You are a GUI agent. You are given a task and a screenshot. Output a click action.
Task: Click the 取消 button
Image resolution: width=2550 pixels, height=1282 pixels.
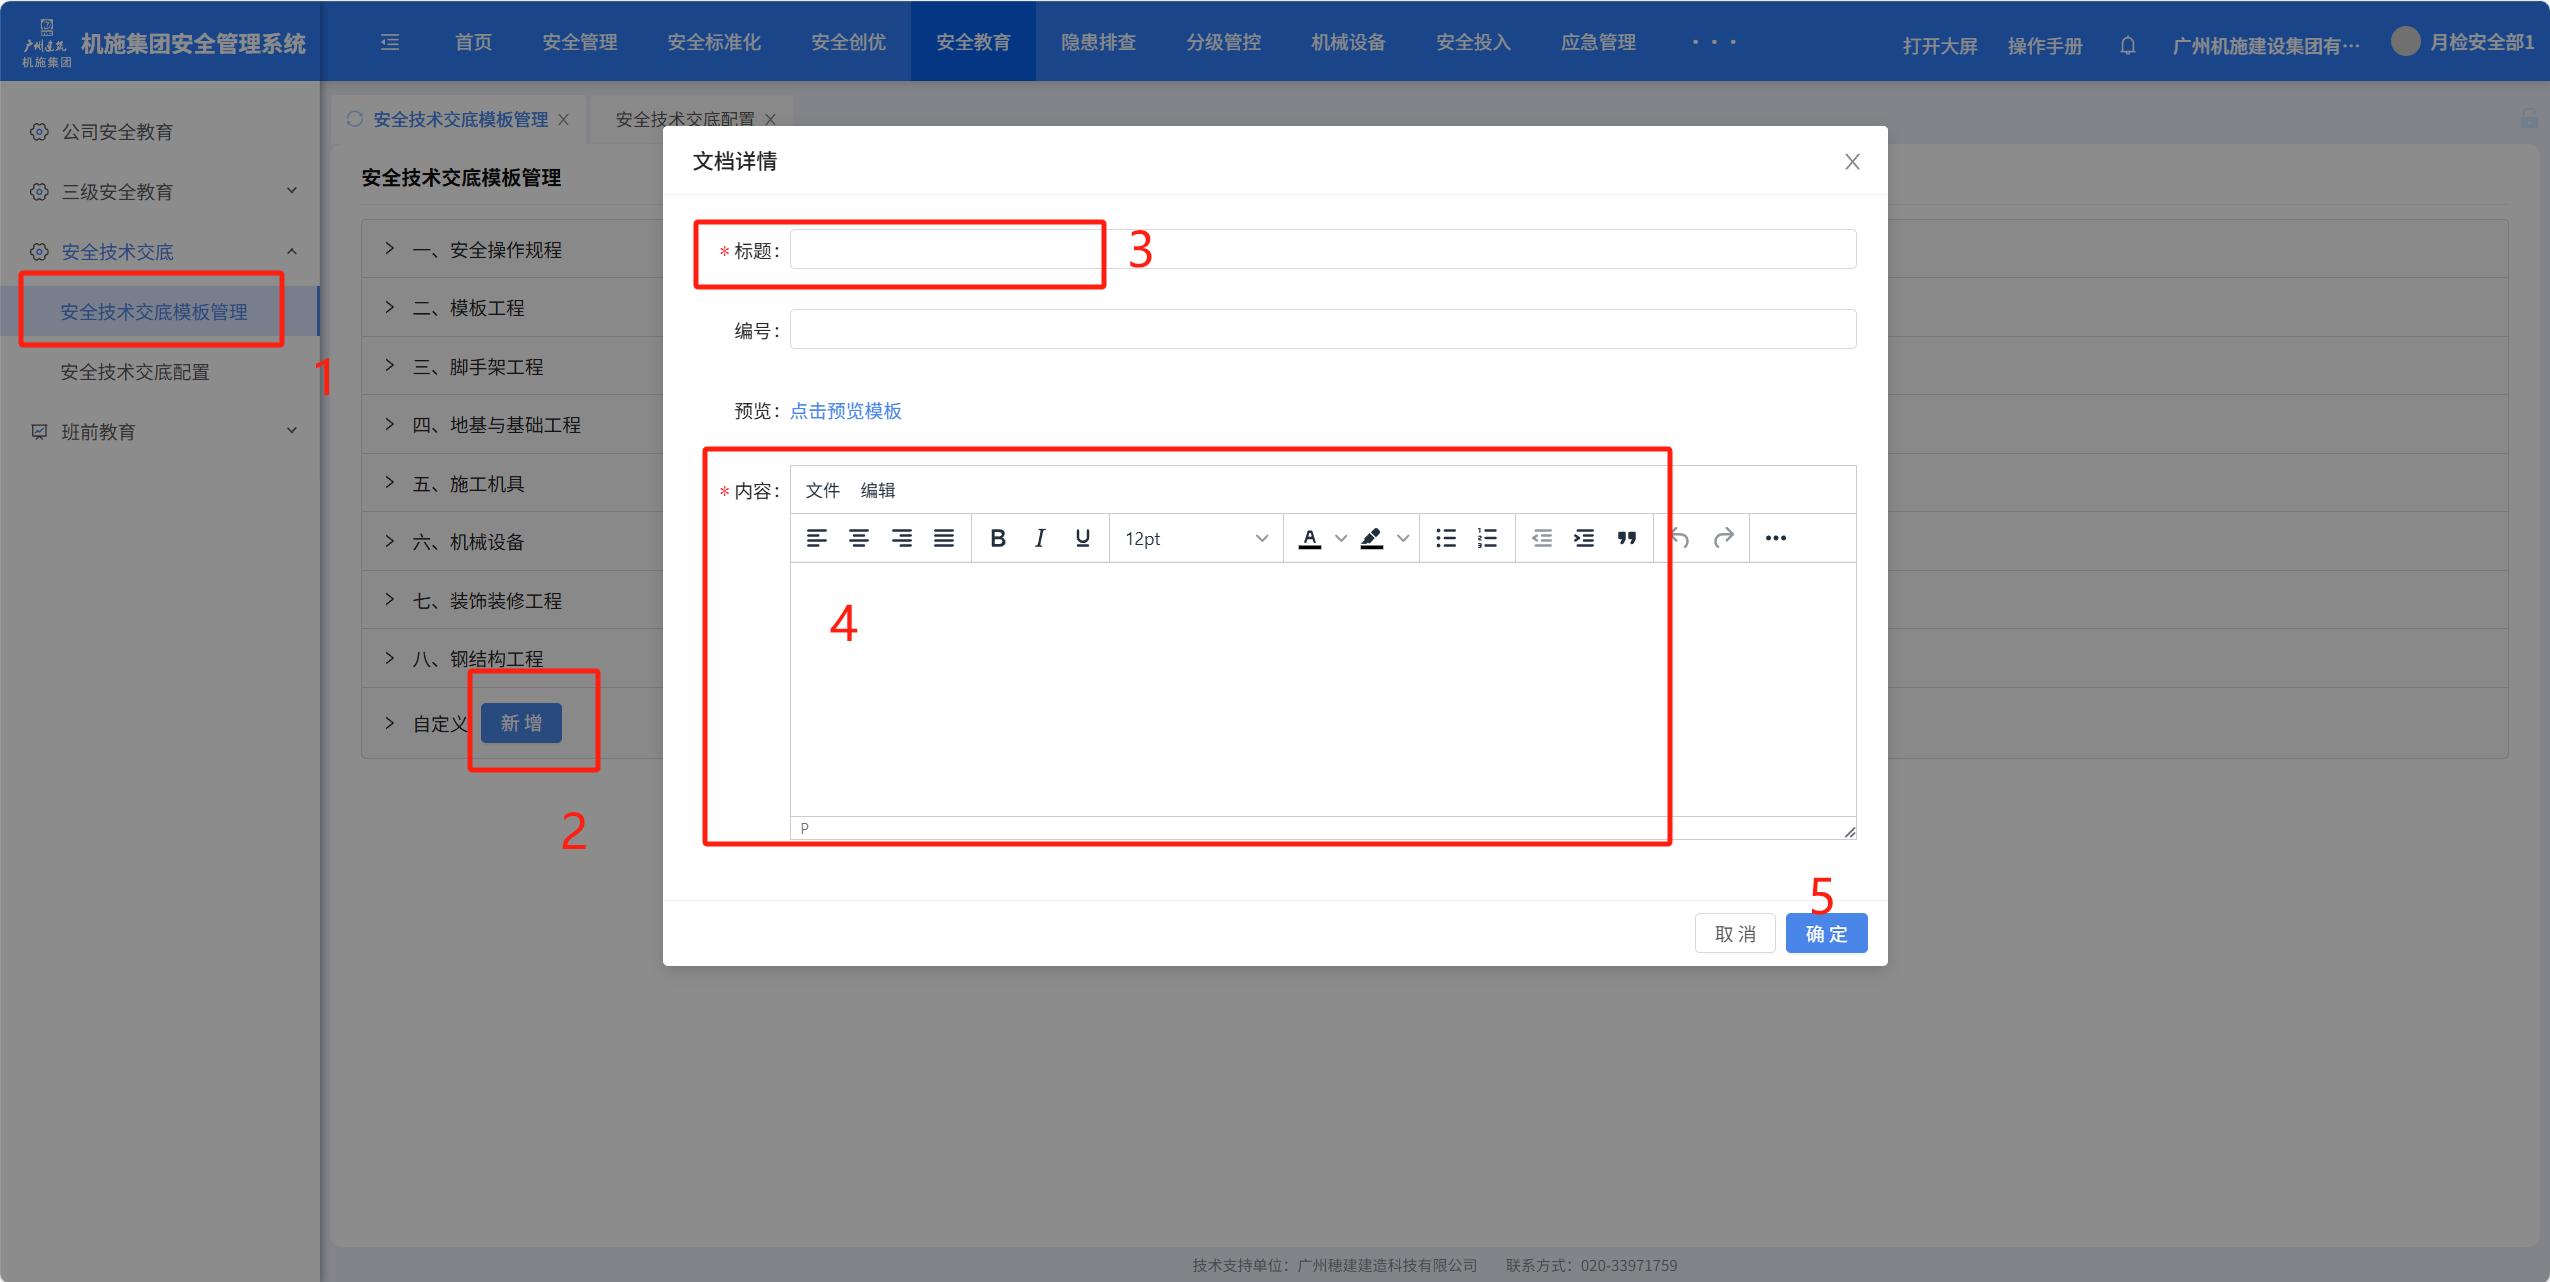click(x=1734, y=933)
